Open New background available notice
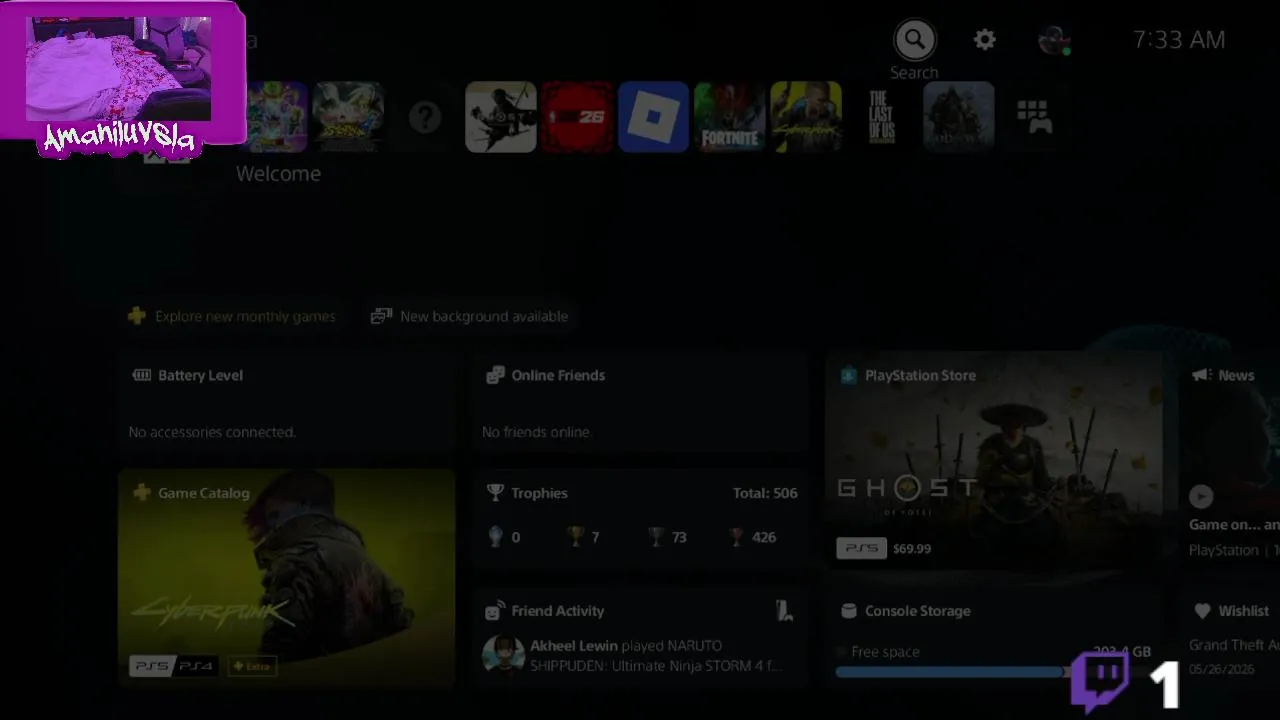The image size is (1280, 720). pyautogui.click(x=469, y=316)
